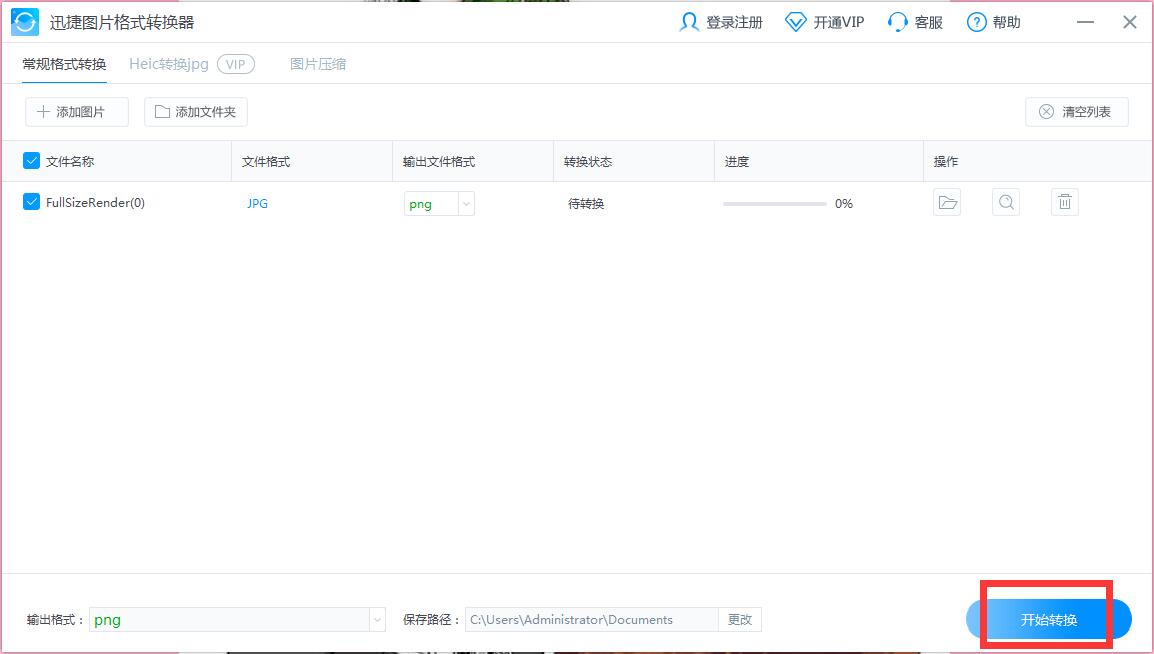Click 开始转换 to start conversion
Image resolution: width=1154 pixels, height=654 pixels.
[1048, 618]
